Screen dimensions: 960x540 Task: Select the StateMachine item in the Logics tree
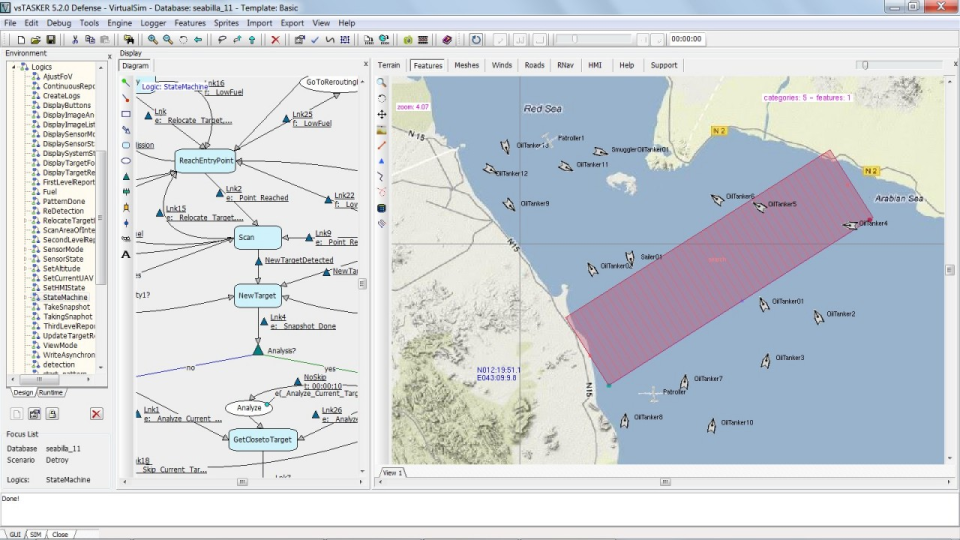point(65,297)
